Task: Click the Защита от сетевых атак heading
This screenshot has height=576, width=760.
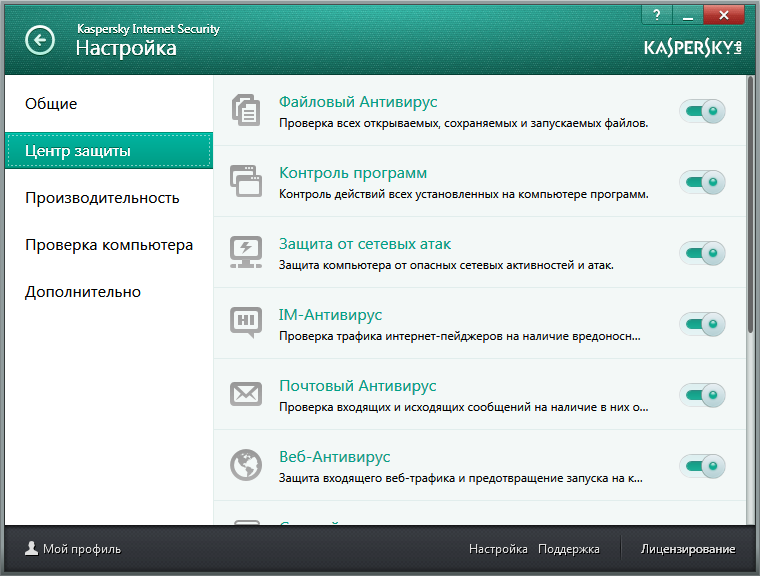Action: click(x=365, y=244)
